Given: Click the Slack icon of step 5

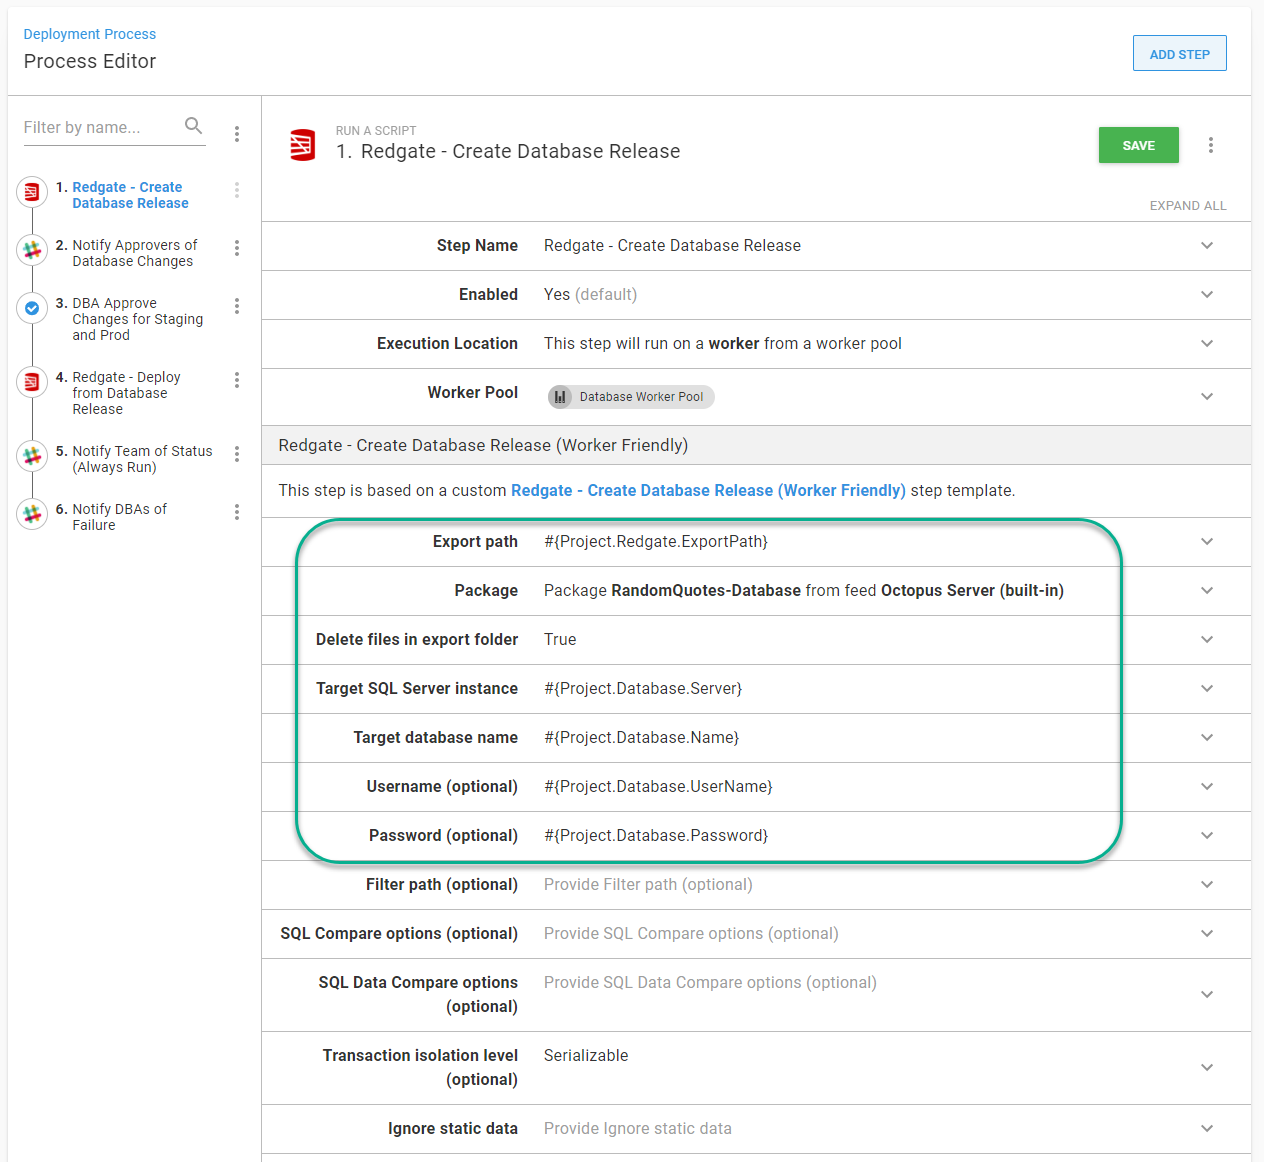Looking at the screenshot, I should click(x=32, y=456).
